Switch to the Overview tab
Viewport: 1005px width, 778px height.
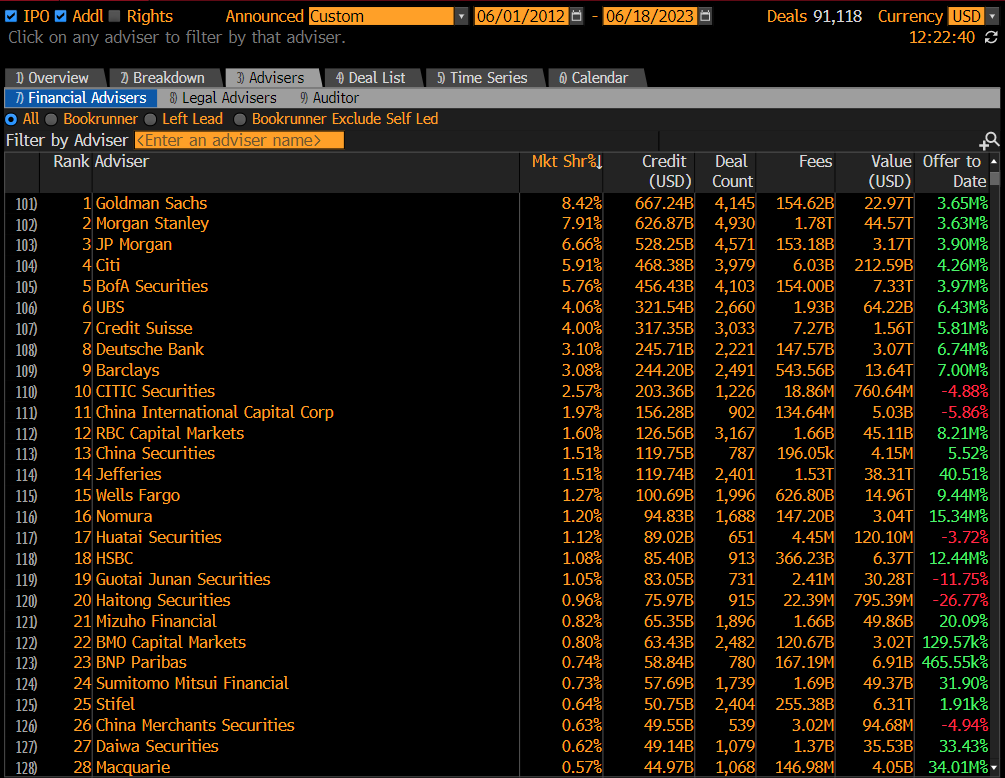(53, 78)
